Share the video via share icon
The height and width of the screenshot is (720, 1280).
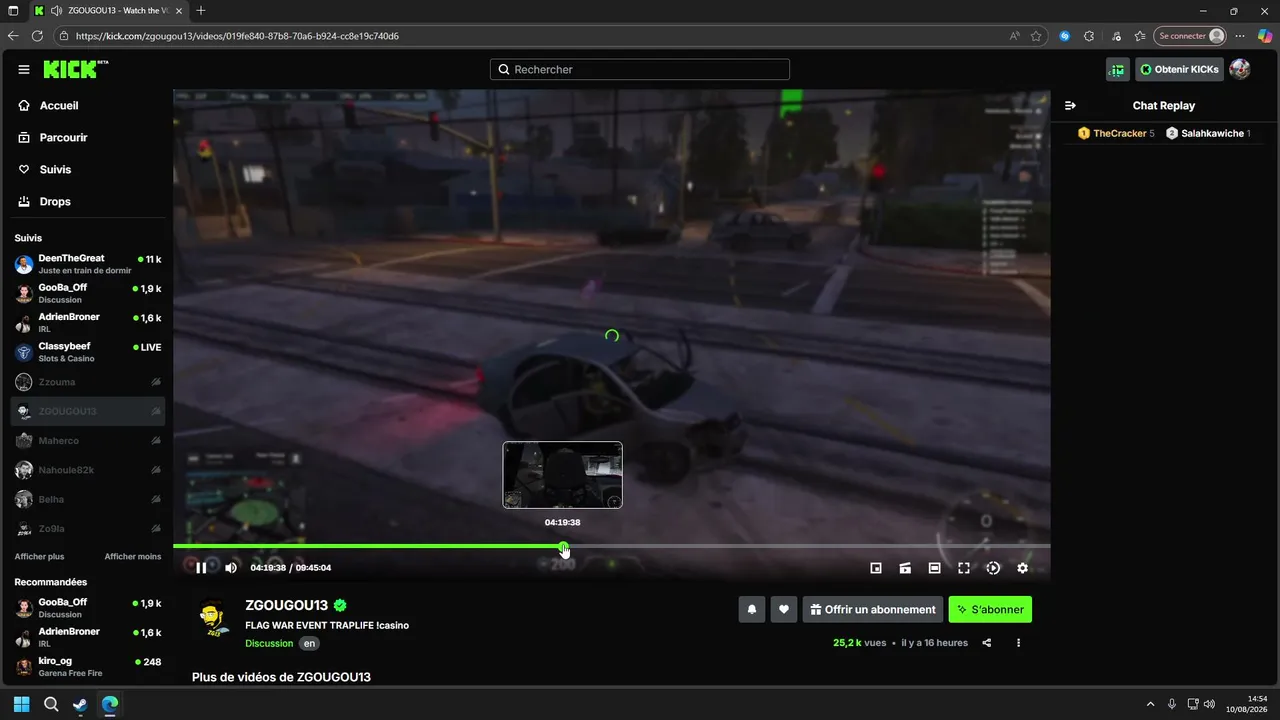tap(987, 643)
